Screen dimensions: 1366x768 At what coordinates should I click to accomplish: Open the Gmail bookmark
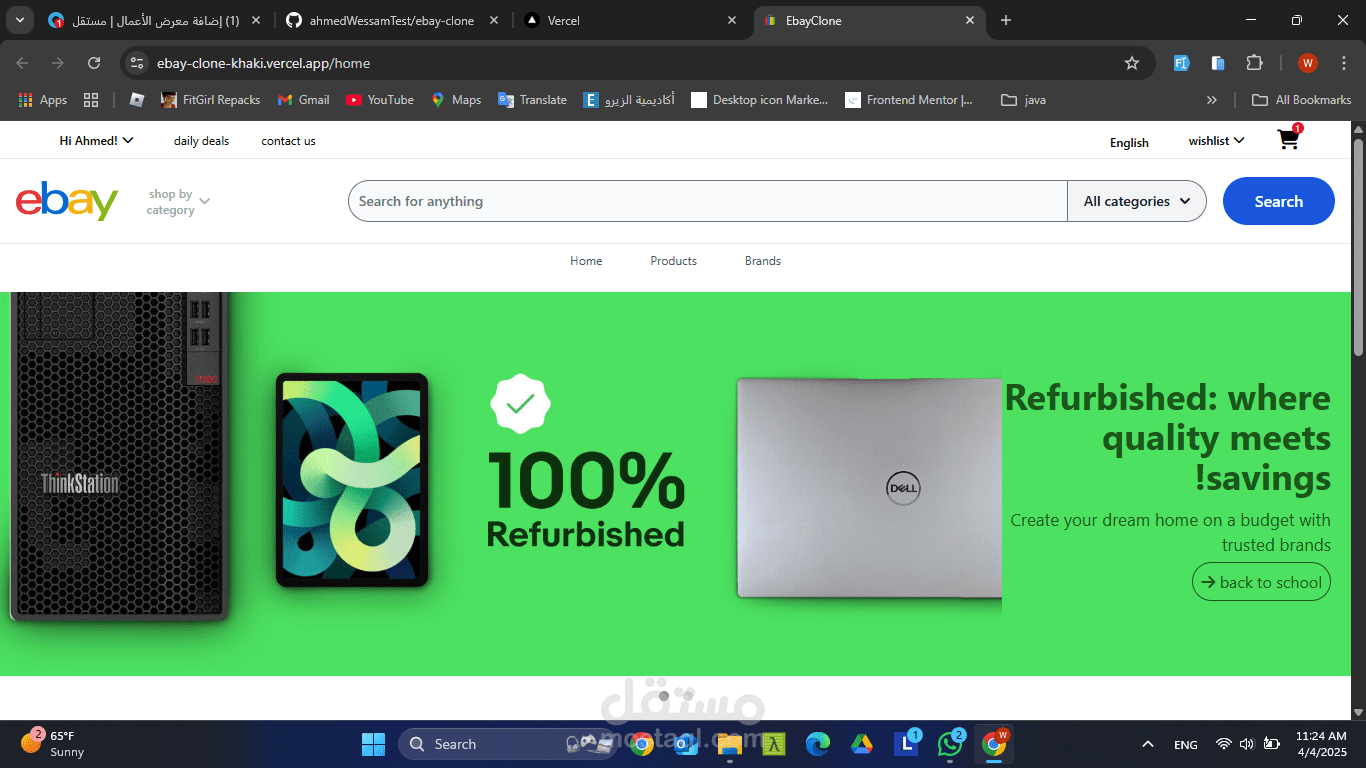[x=303, y=100]
